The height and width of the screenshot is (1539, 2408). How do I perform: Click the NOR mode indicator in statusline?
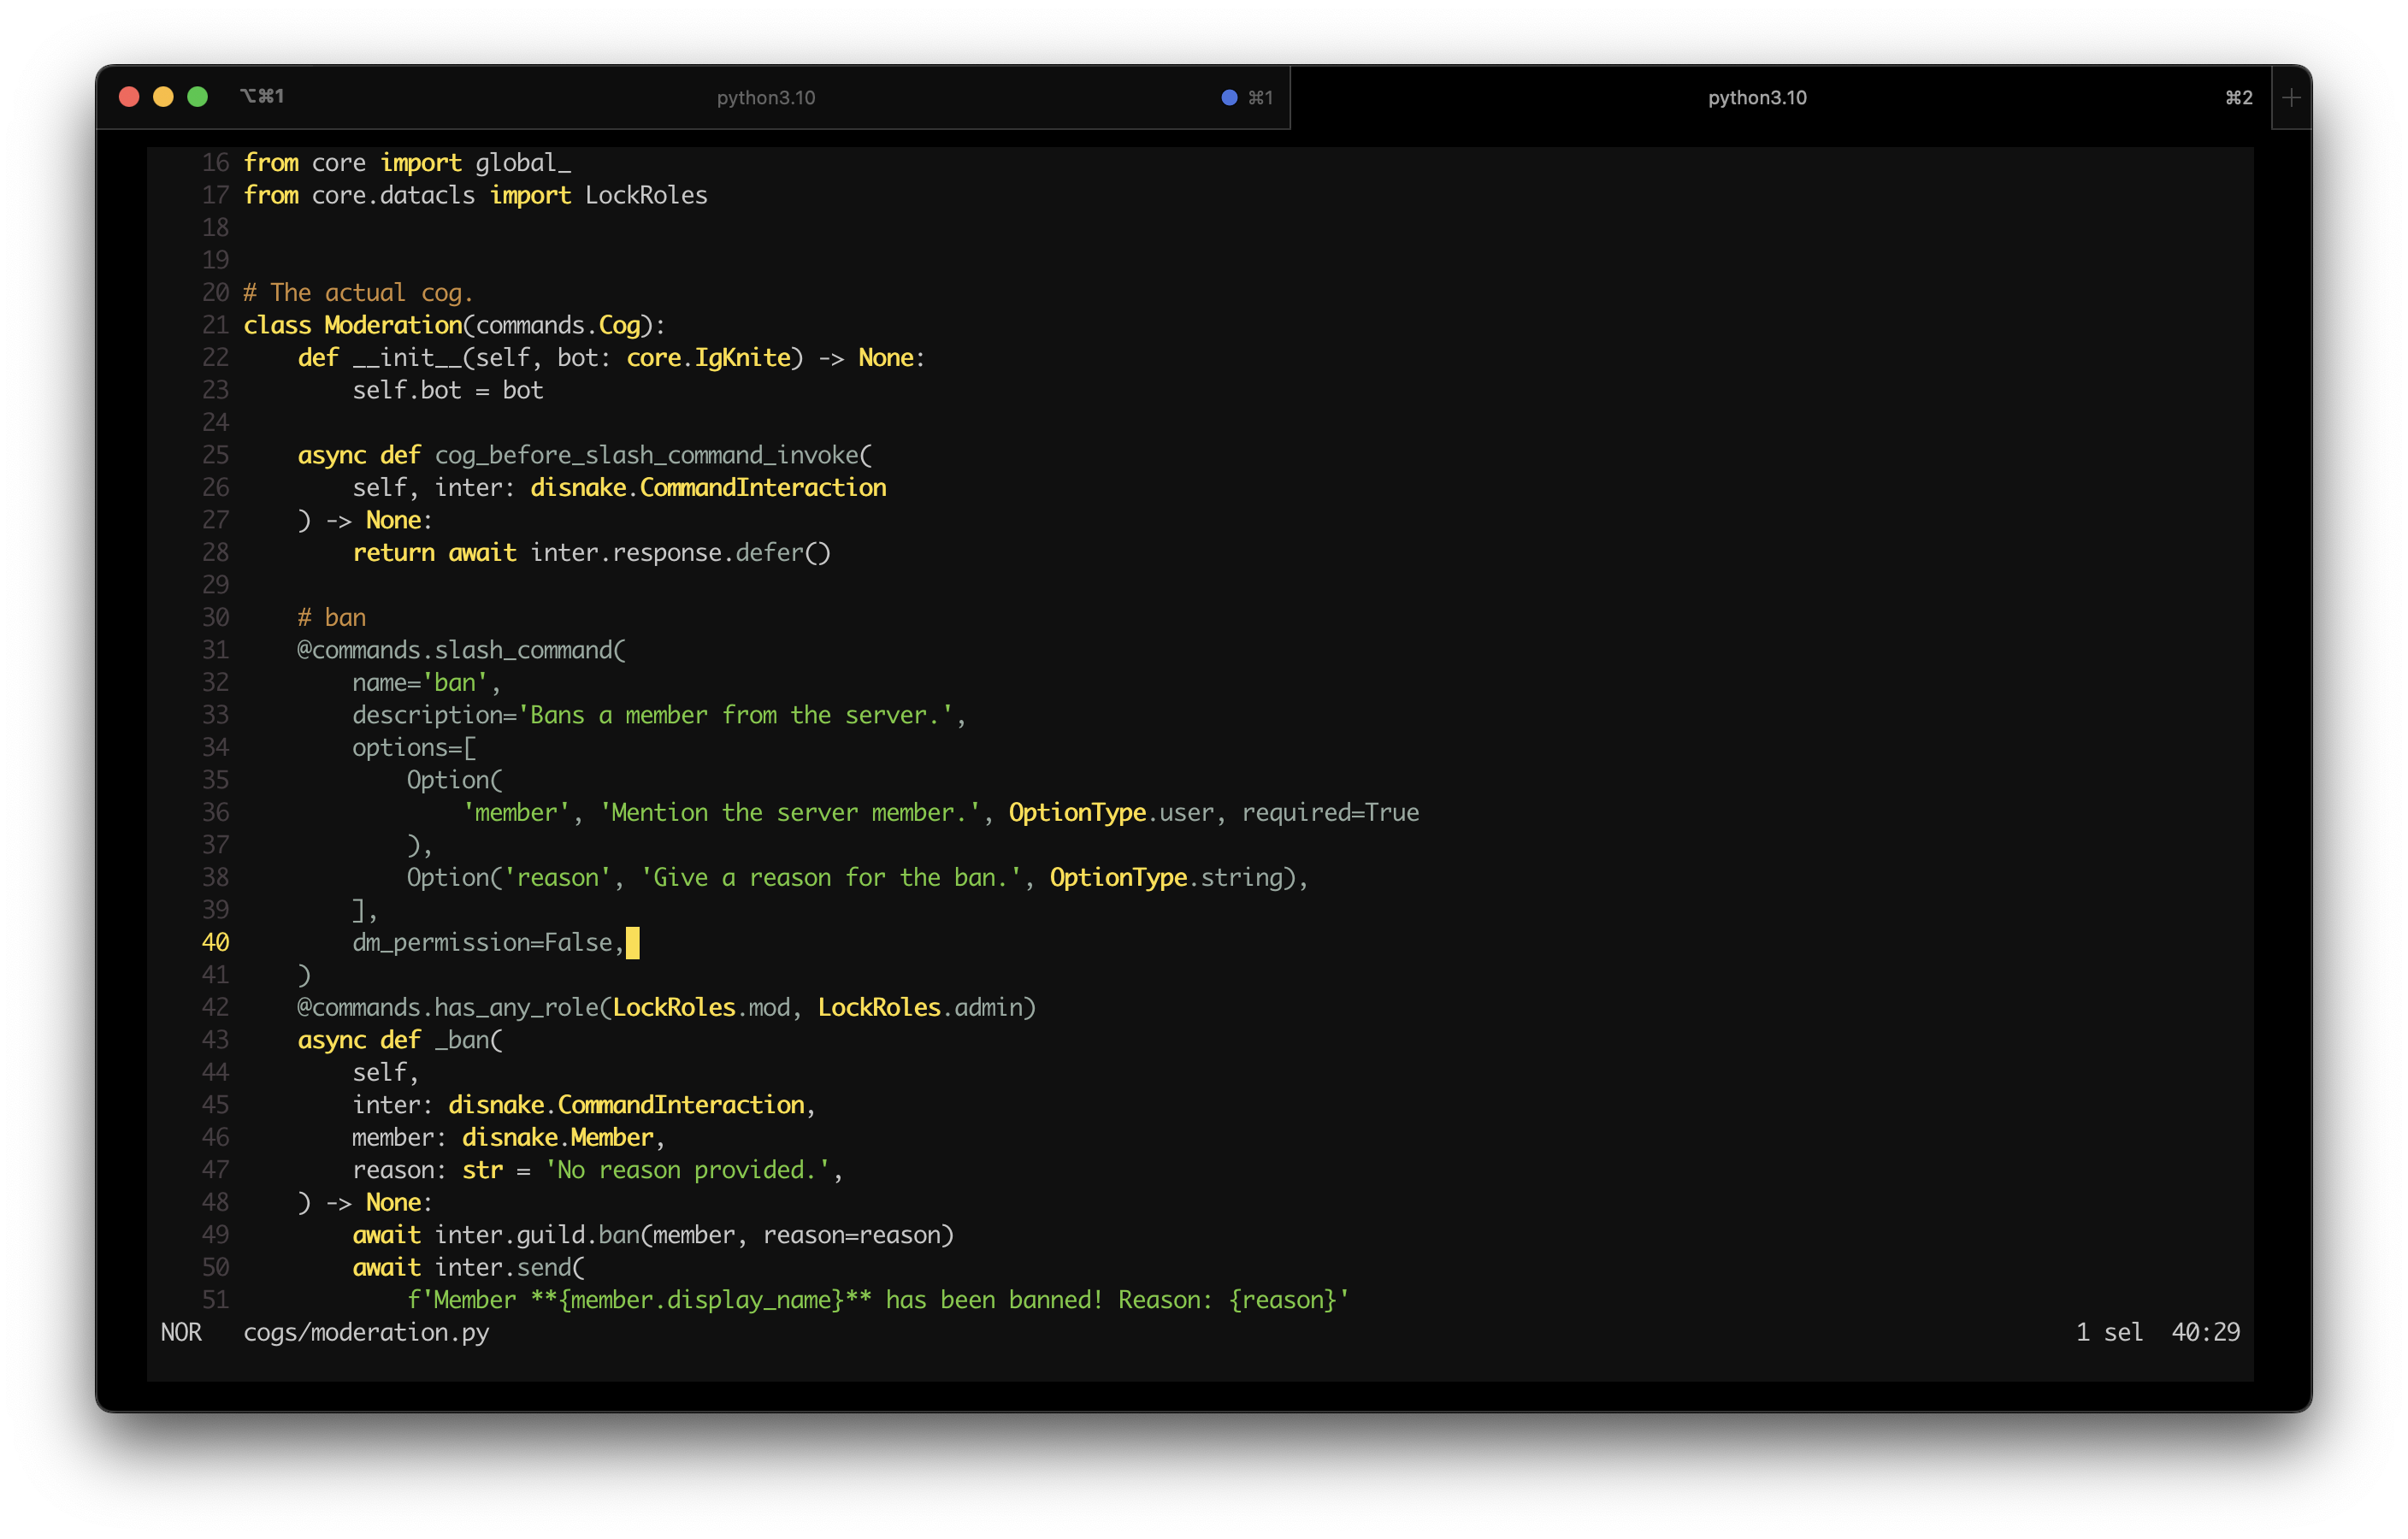(181, 1332)
